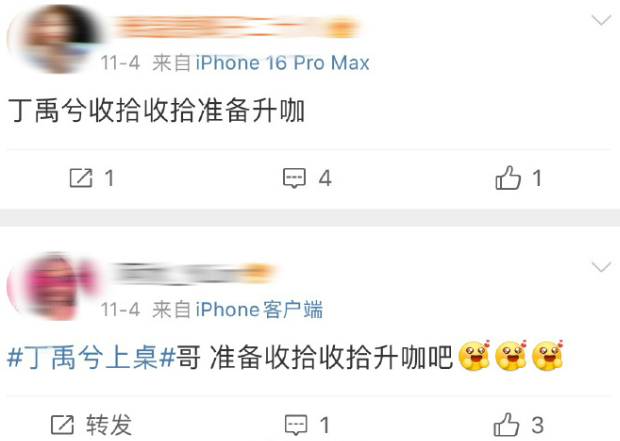Open the second poster's gray blurred username
Image resolution: width=620 pixels, height=441 pixels.
(x=195, y=274)
